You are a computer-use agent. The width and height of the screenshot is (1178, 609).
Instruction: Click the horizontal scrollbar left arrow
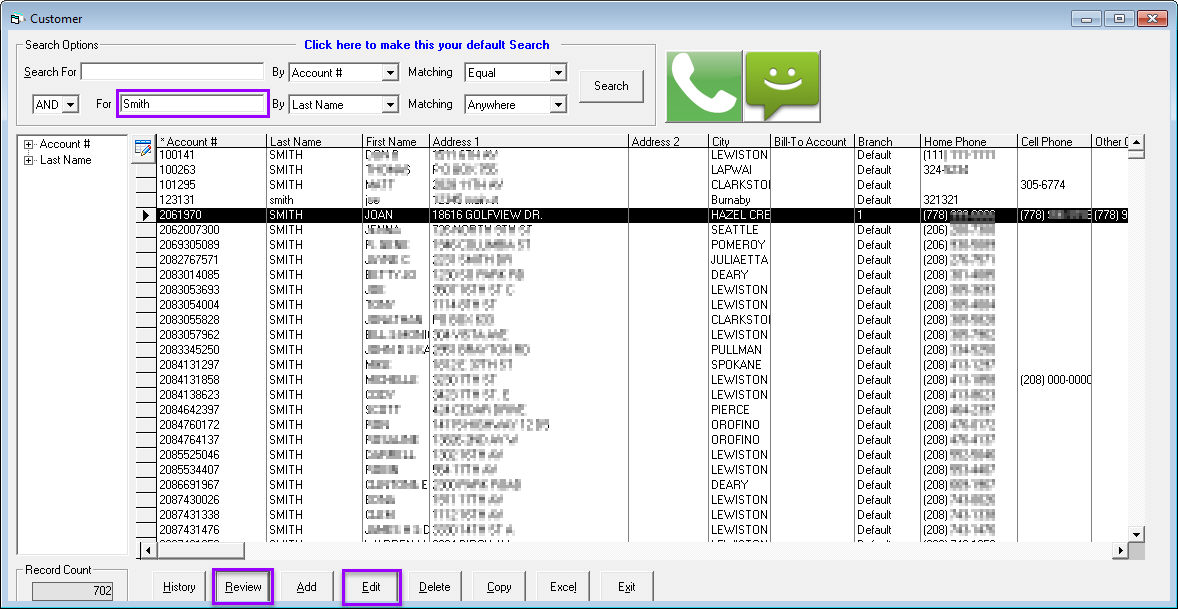tap(148, 551)
